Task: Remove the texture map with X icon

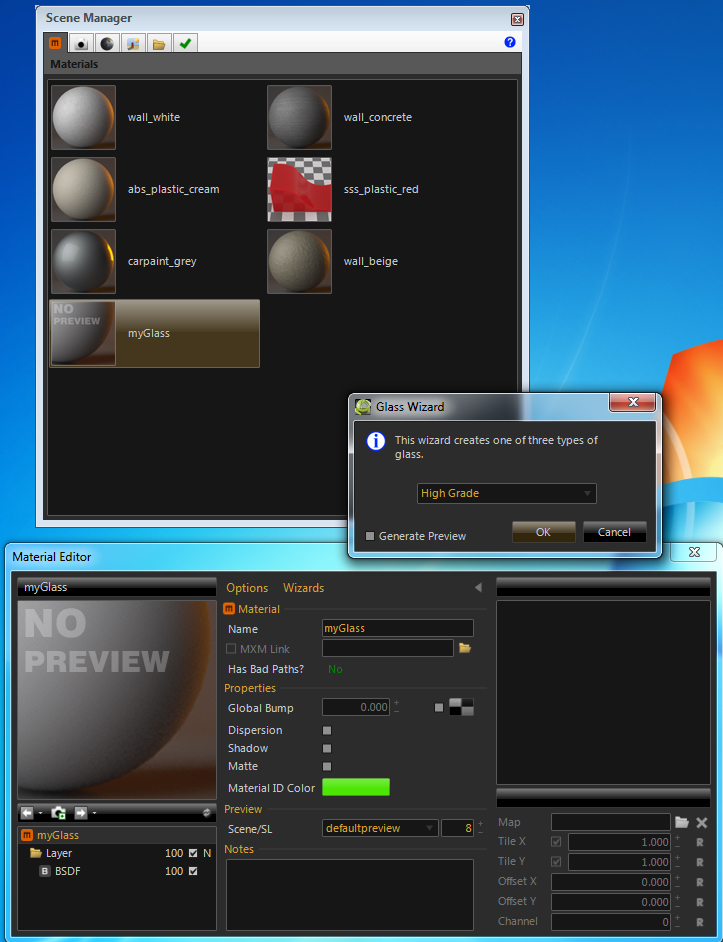Action: [701, 822]
